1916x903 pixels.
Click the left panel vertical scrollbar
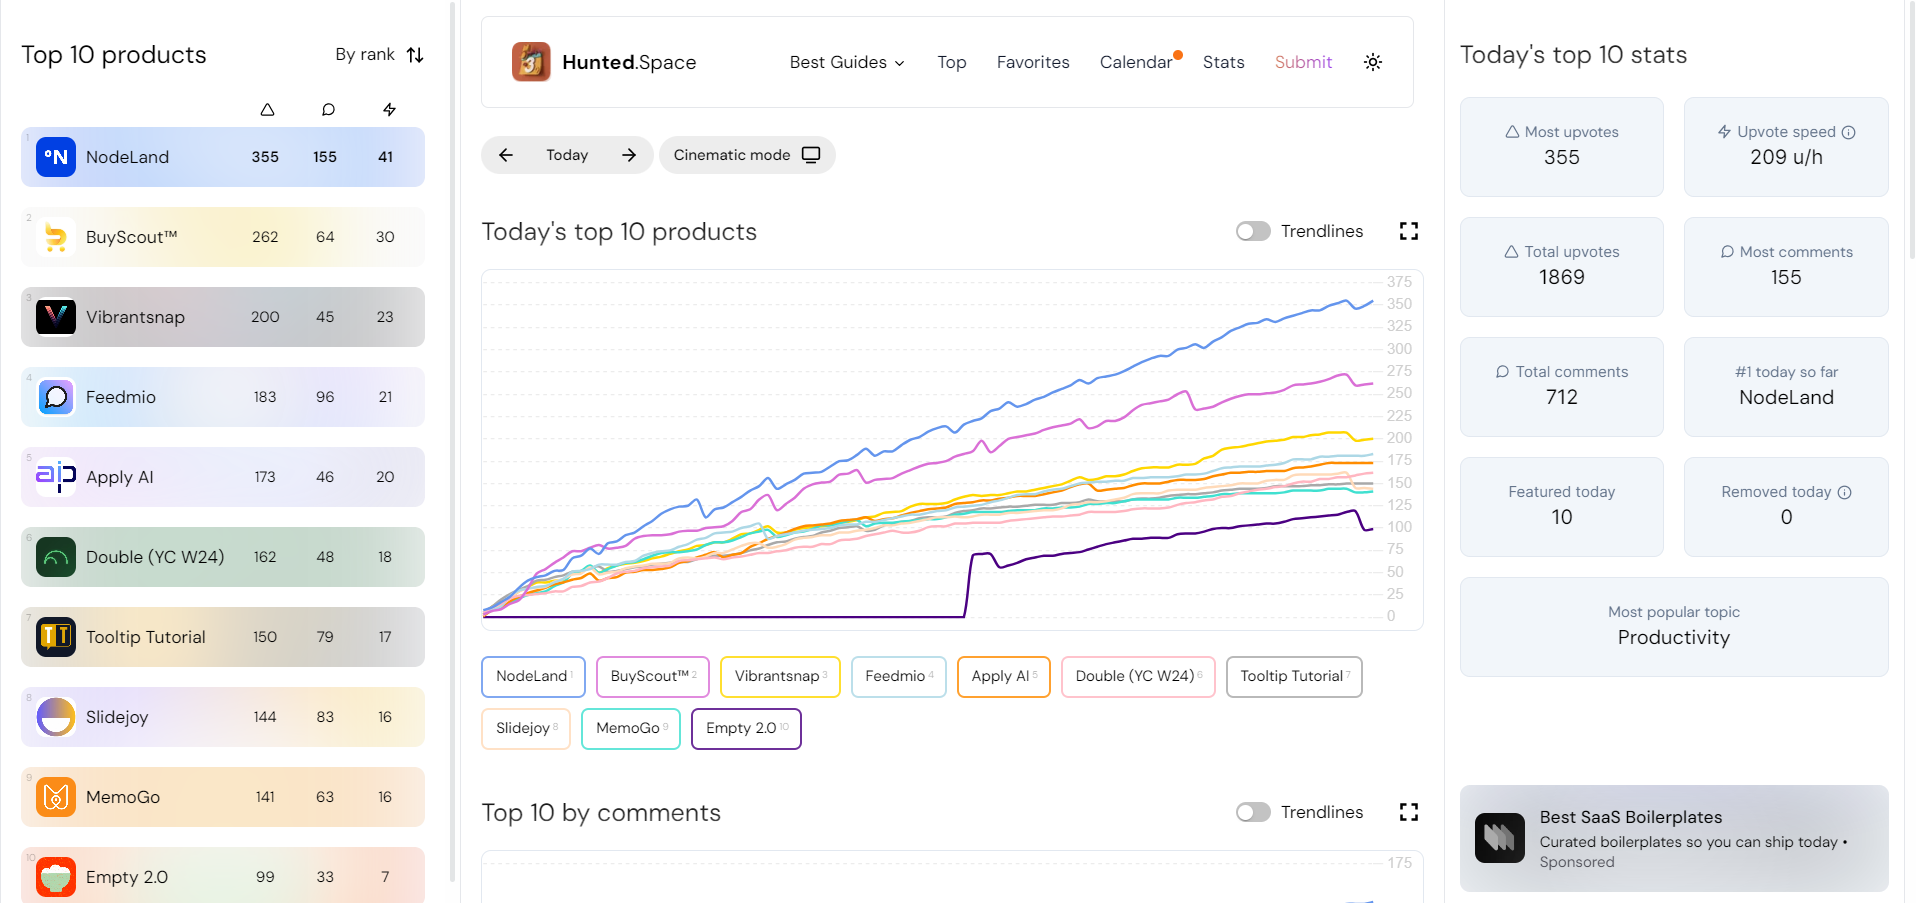coord(453,440)
